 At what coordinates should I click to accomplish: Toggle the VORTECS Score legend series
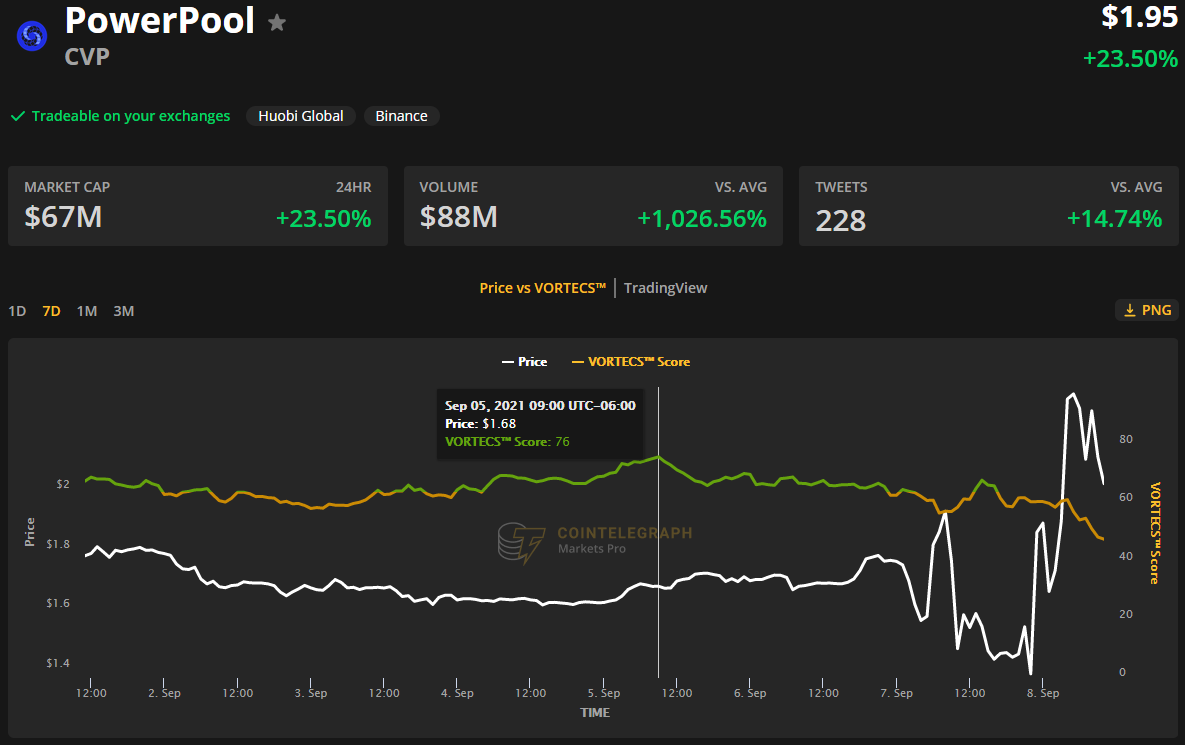630,362
